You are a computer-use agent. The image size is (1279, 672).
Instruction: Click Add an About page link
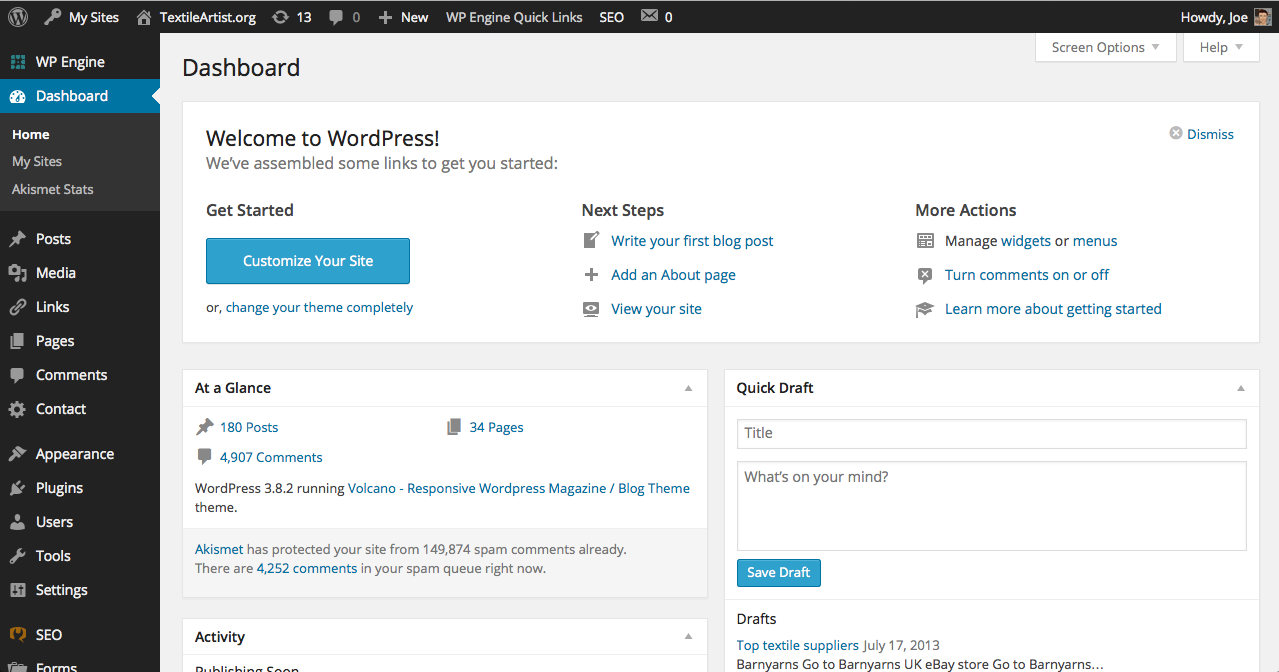pos(673,275)
